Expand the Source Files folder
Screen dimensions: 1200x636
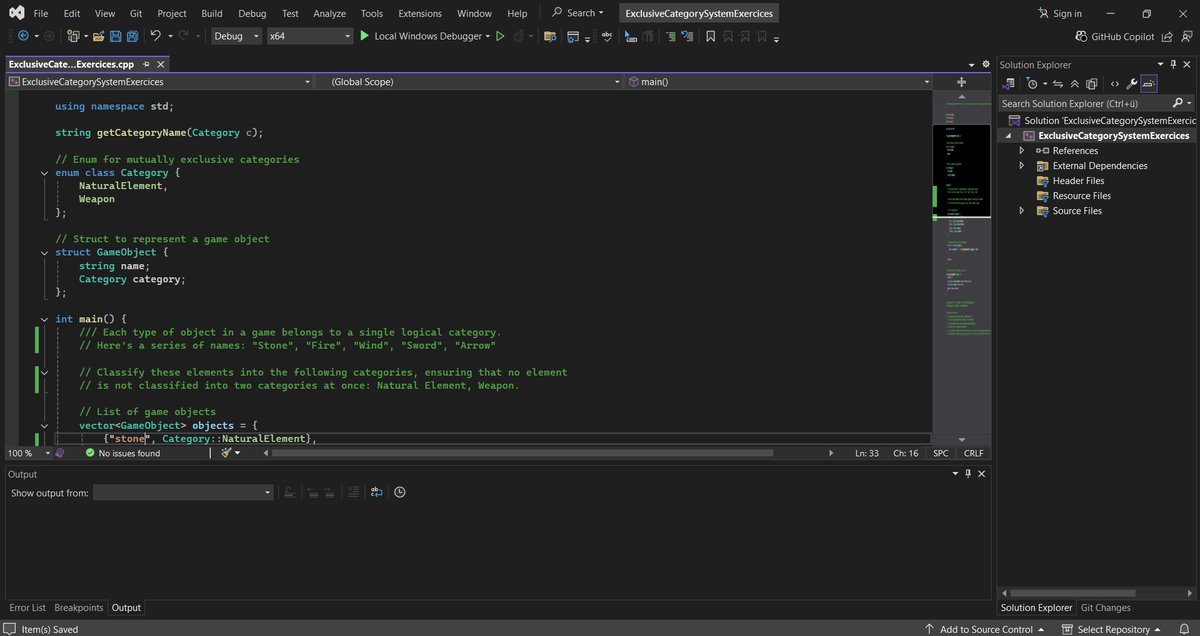pyautogui.click(x=1021, y=210)
